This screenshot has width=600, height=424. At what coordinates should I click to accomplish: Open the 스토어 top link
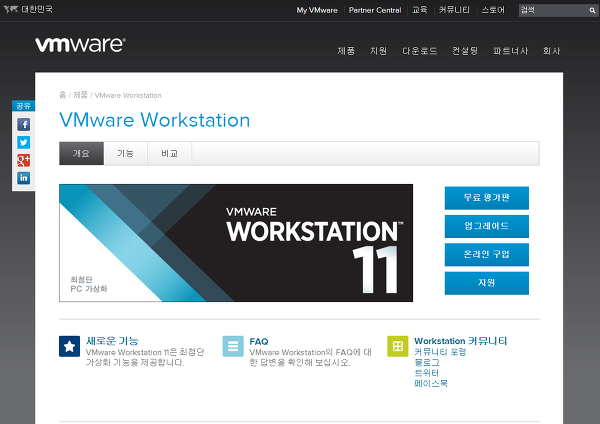pos(493,10)
